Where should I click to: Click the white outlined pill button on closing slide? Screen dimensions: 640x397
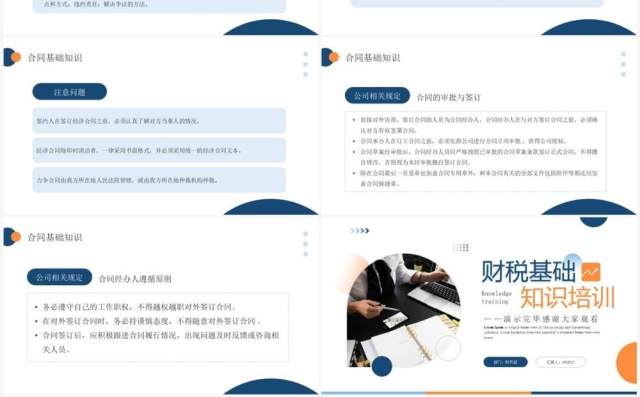(560, 362)
